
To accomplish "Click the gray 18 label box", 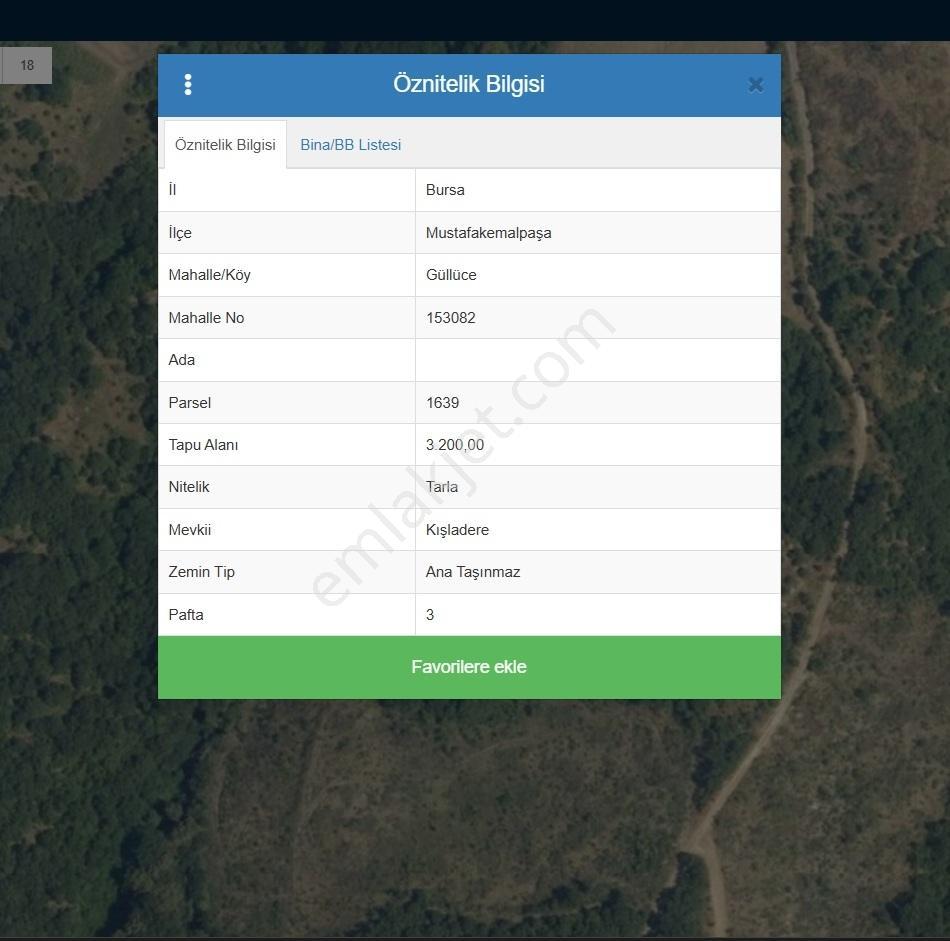I will coord(27,65).
